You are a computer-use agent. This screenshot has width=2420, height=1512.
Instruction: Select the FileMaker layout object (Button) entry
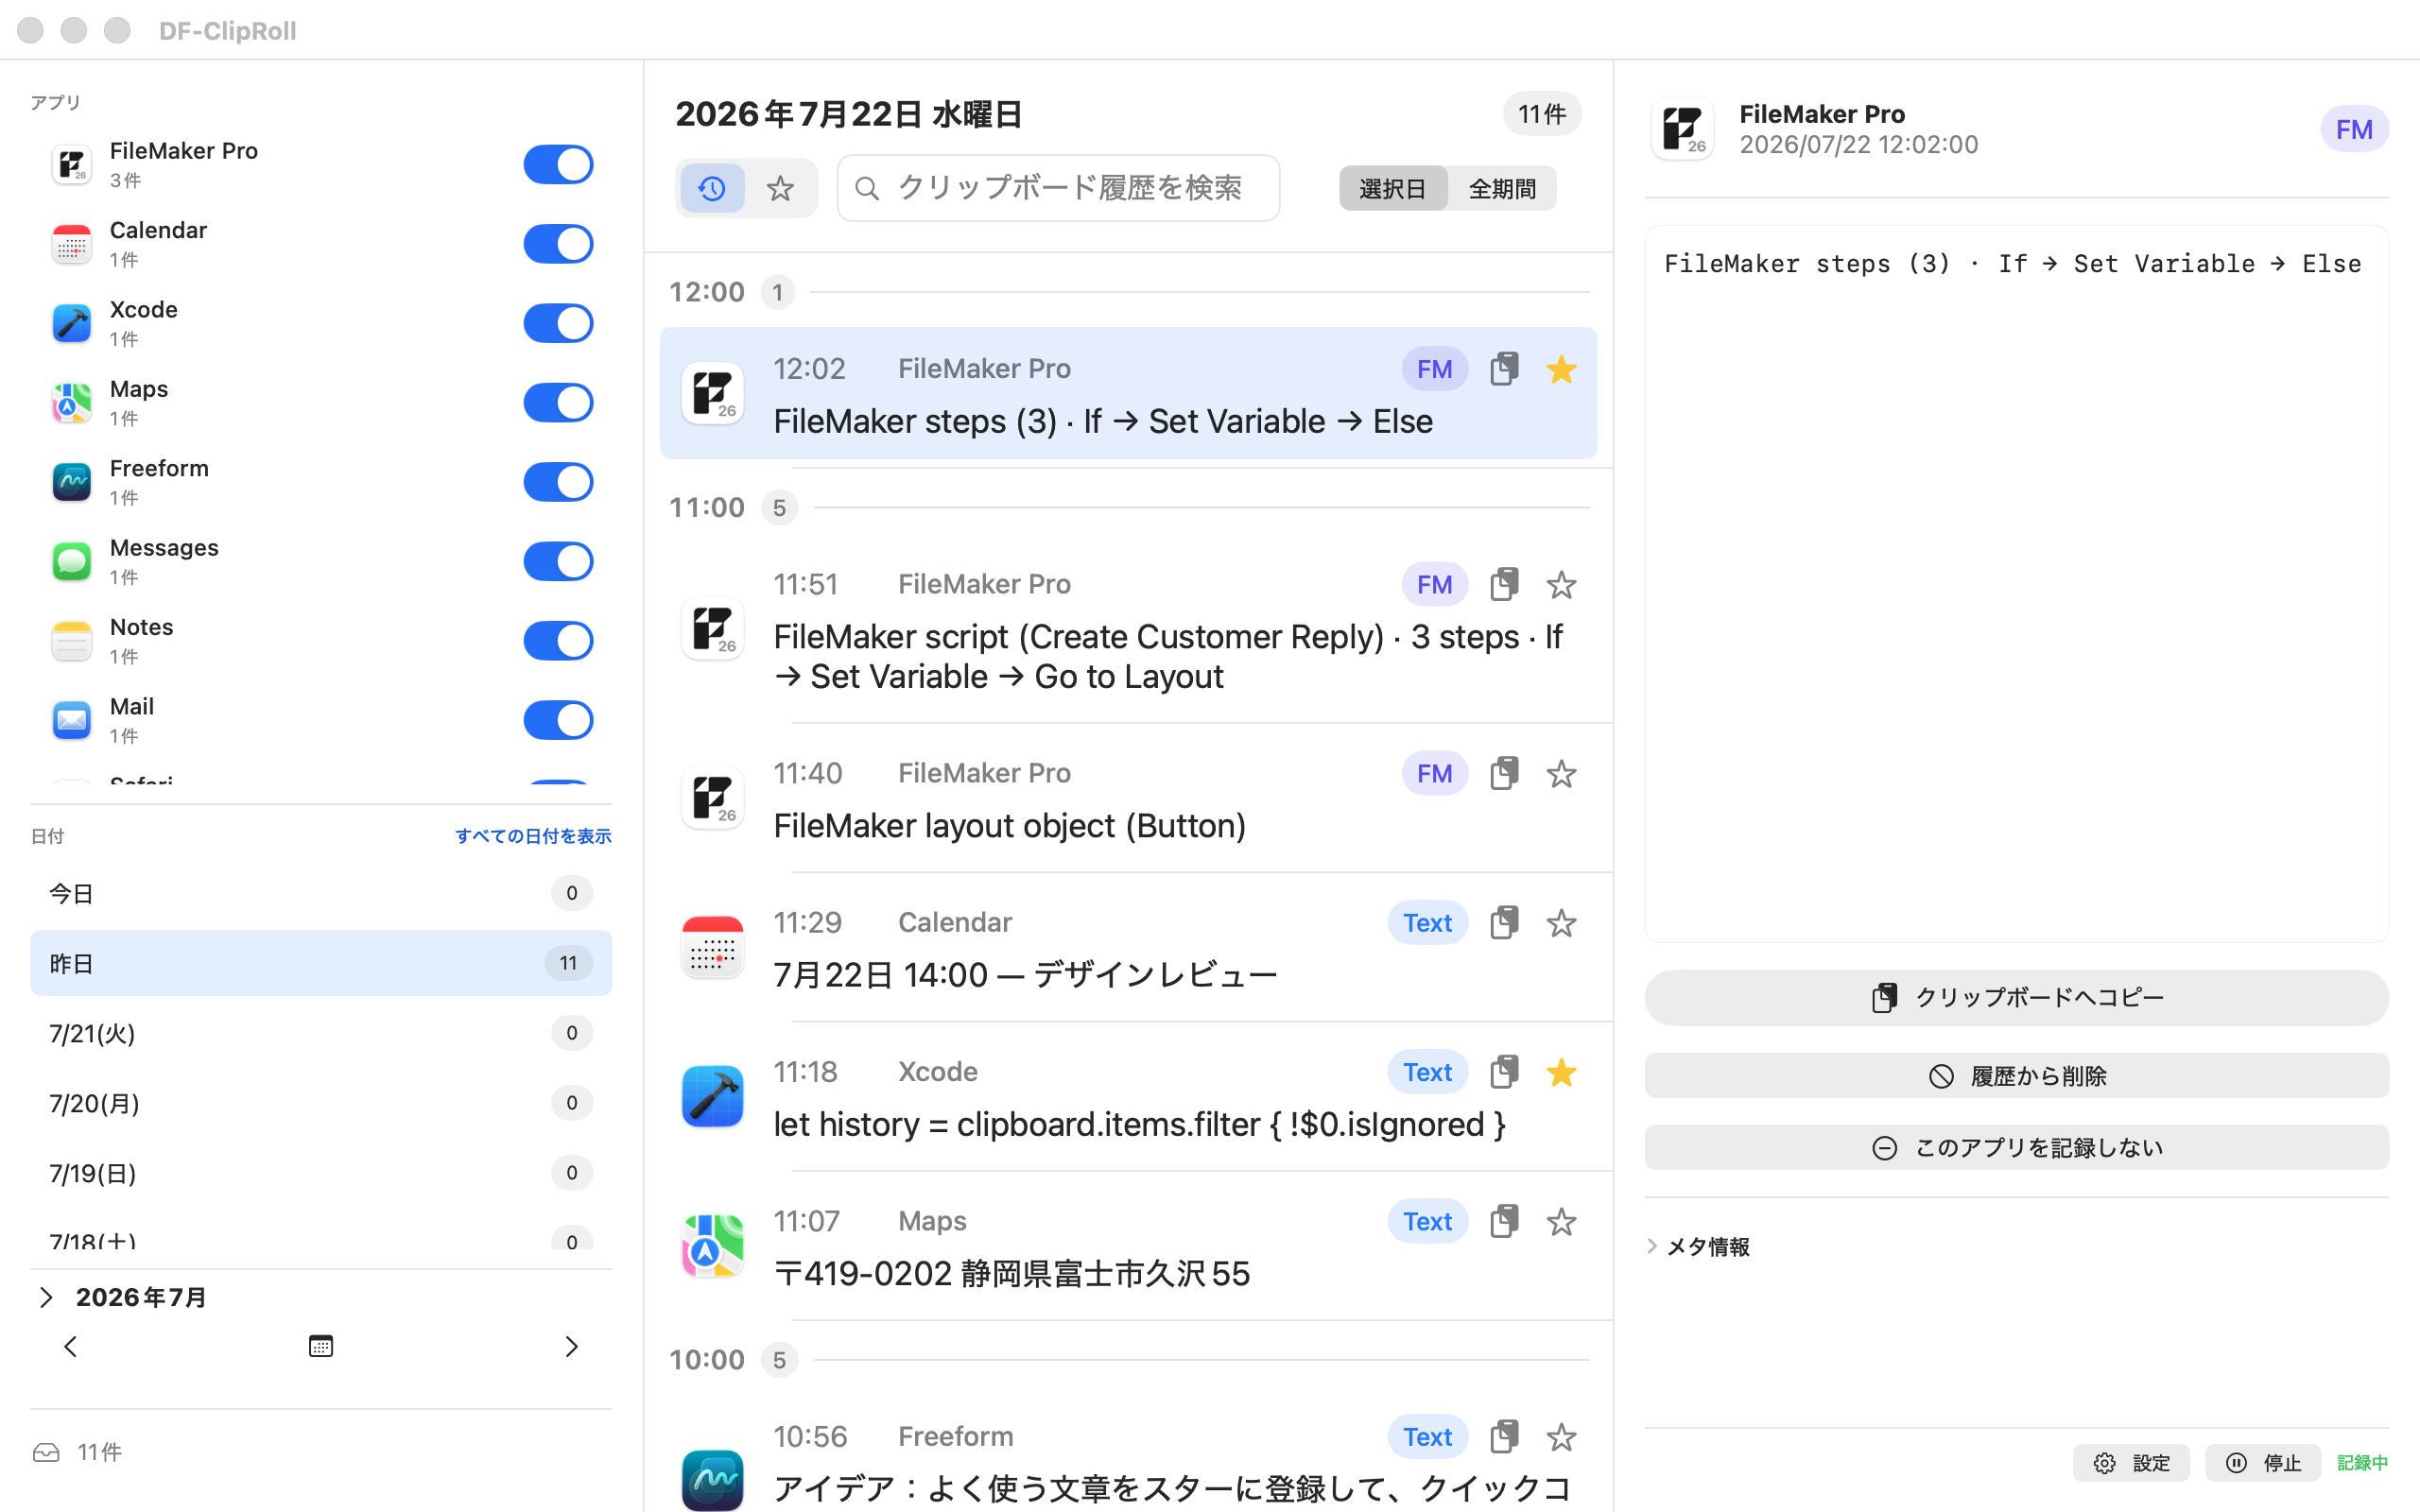point(1128,798)
